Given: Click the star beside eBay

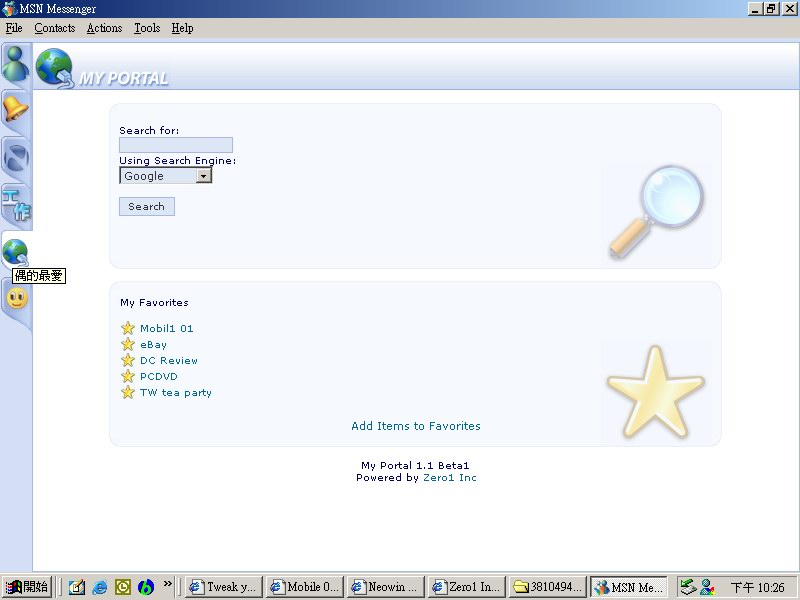Looking at the screenshot, I should [128, 344].
